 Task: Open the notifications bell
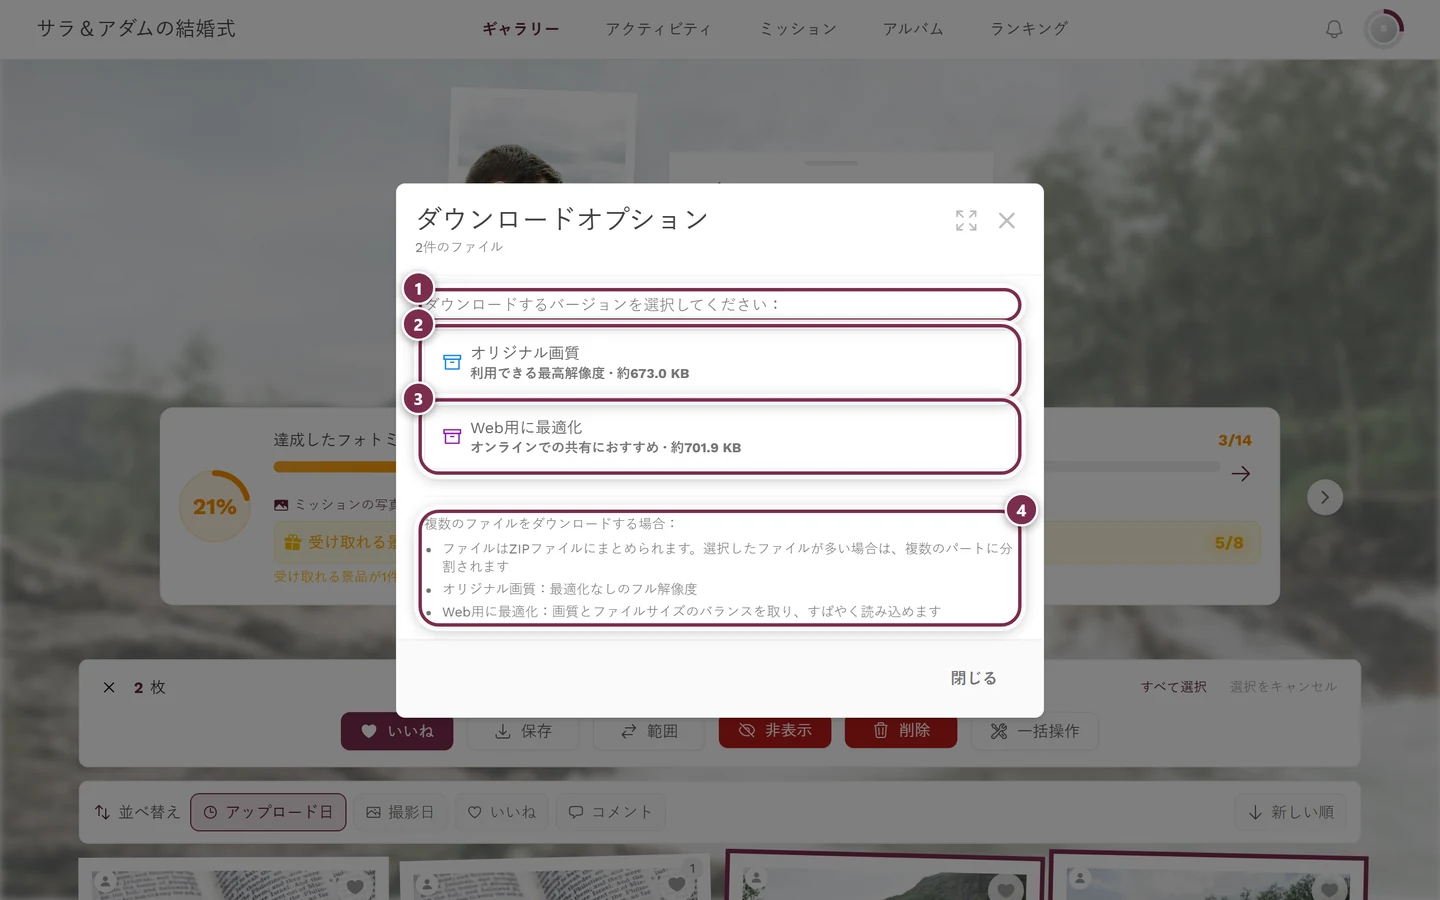point(1334,29)
